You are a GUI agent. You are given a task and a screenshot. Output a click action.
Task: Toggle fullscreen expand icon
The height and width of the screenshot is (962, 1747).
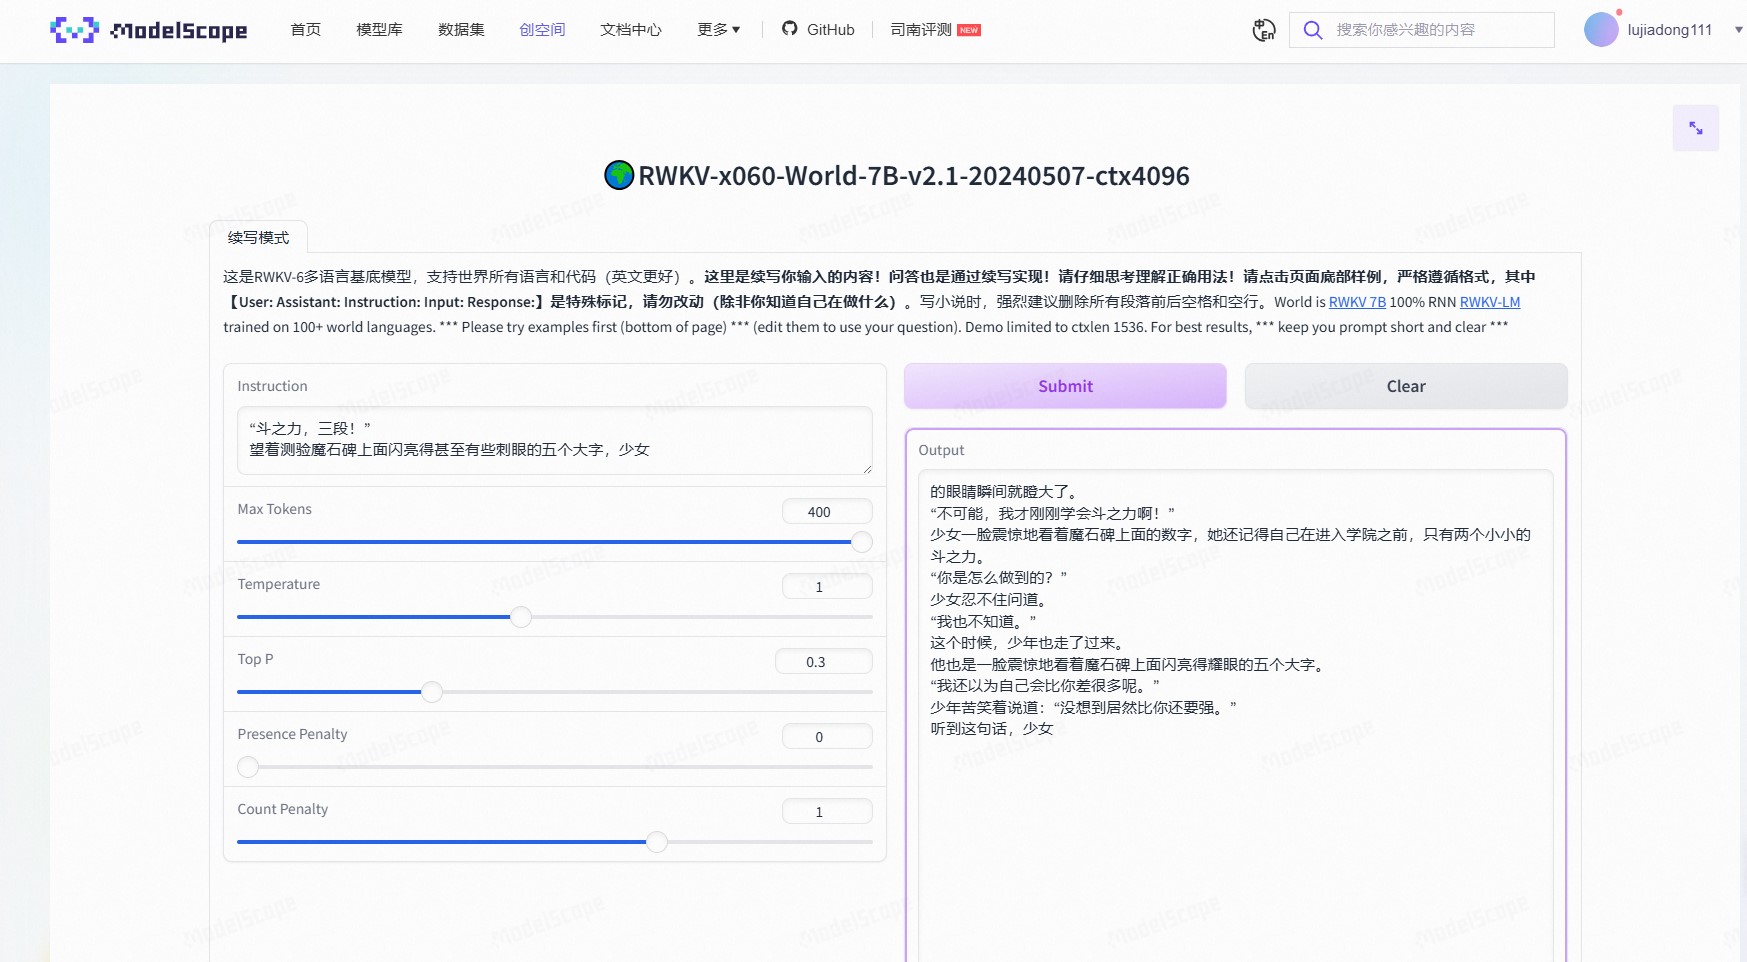click(x=1696, y=128)
